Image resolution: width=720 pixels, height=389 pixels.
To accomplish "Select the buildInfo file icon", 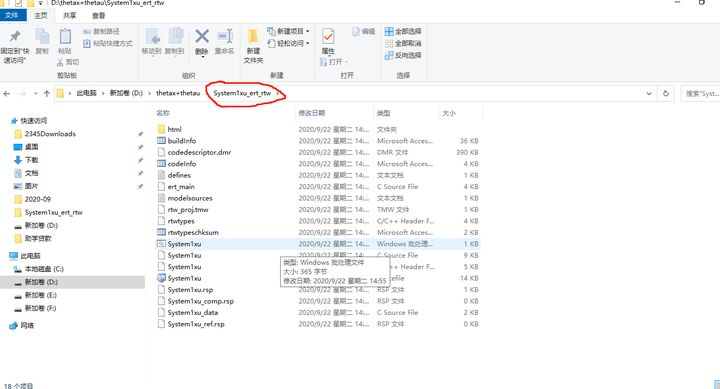I will (161, 141).
